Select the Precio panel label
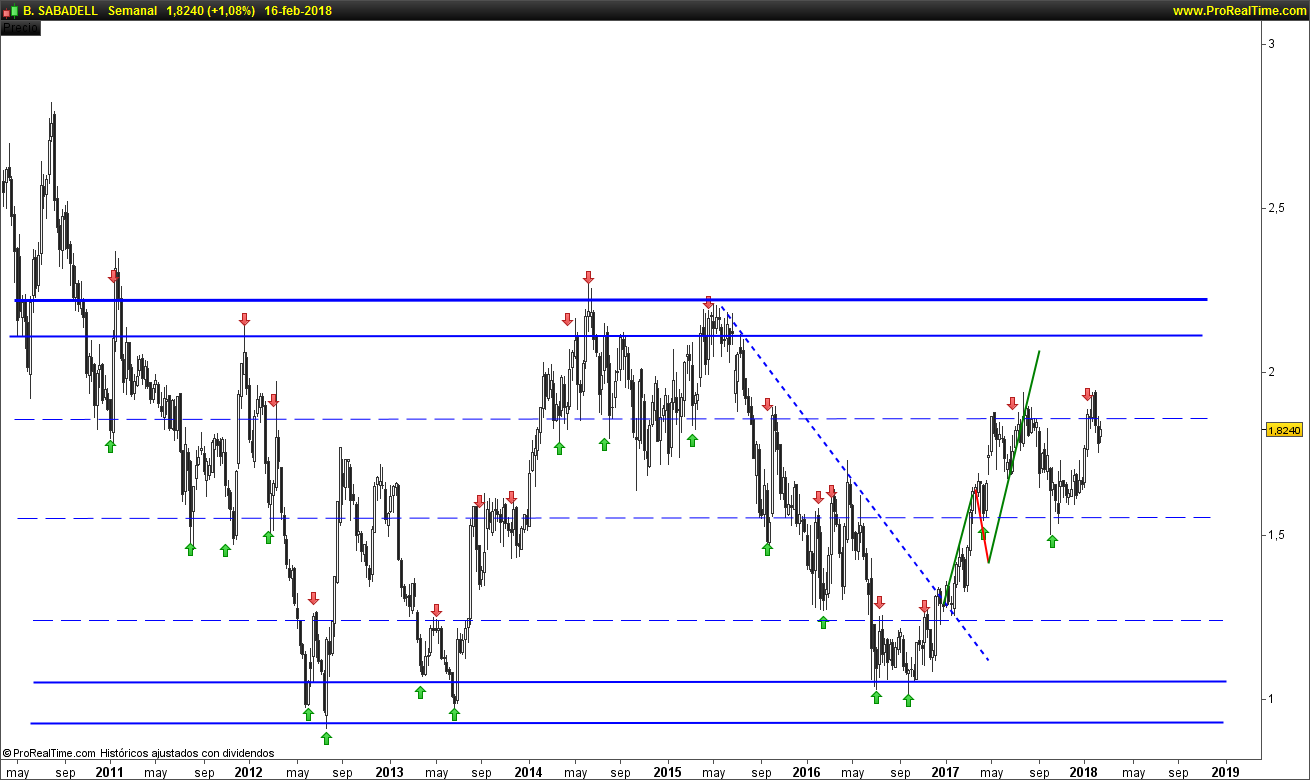This screenshot has width=1310, height=780. [20, 28]
